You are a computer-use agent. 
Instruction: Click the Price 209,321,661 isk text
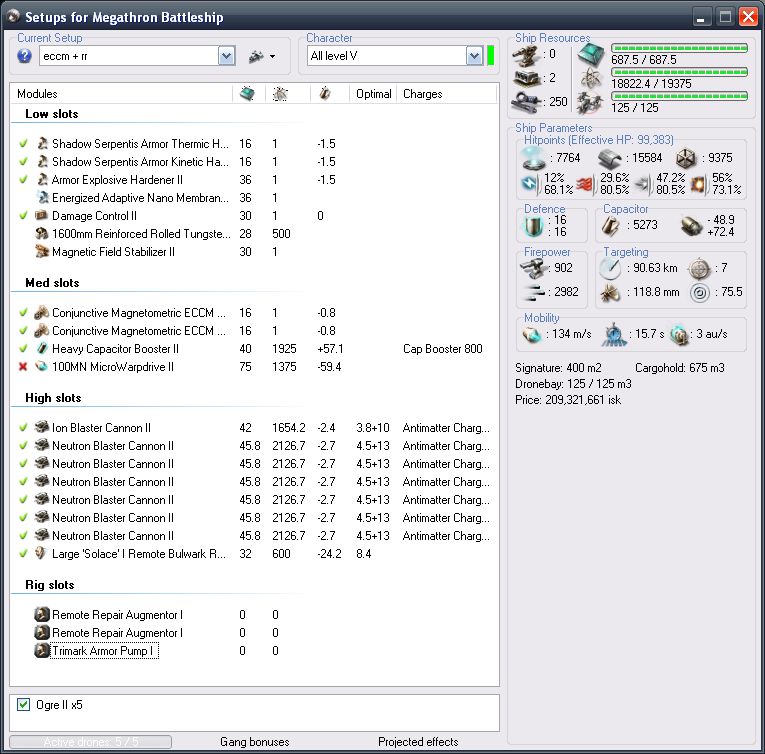click(x=568, y=400)
